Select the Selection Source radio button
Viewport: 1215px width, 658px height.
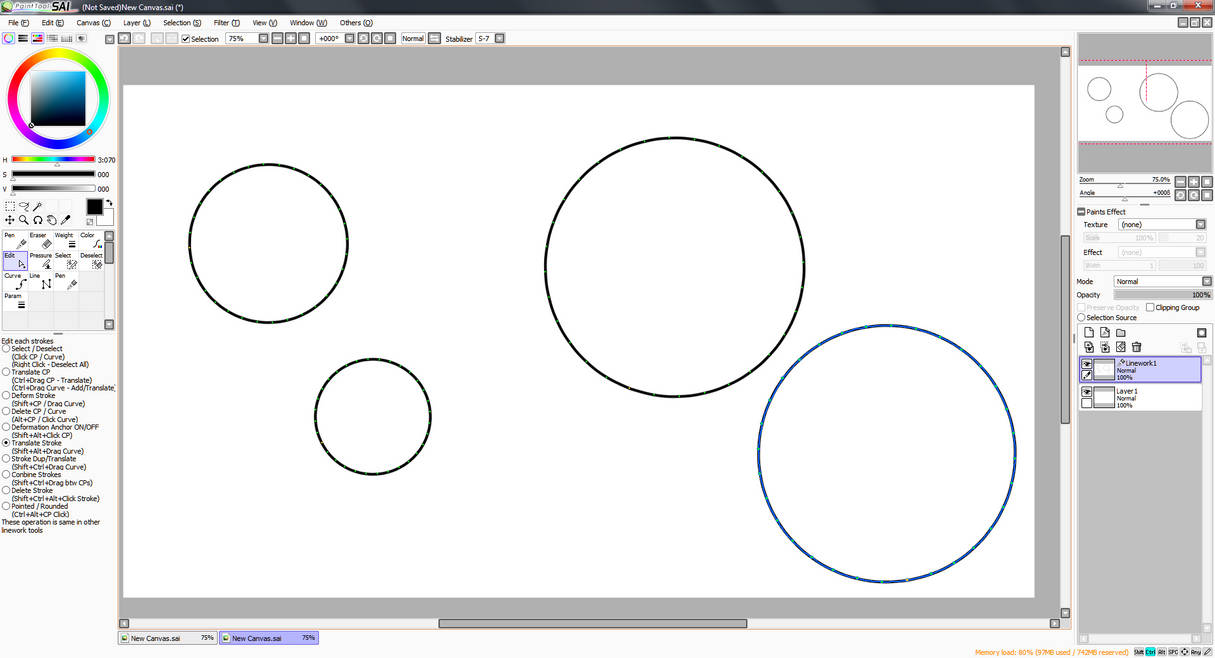[x=1081, y=318]
